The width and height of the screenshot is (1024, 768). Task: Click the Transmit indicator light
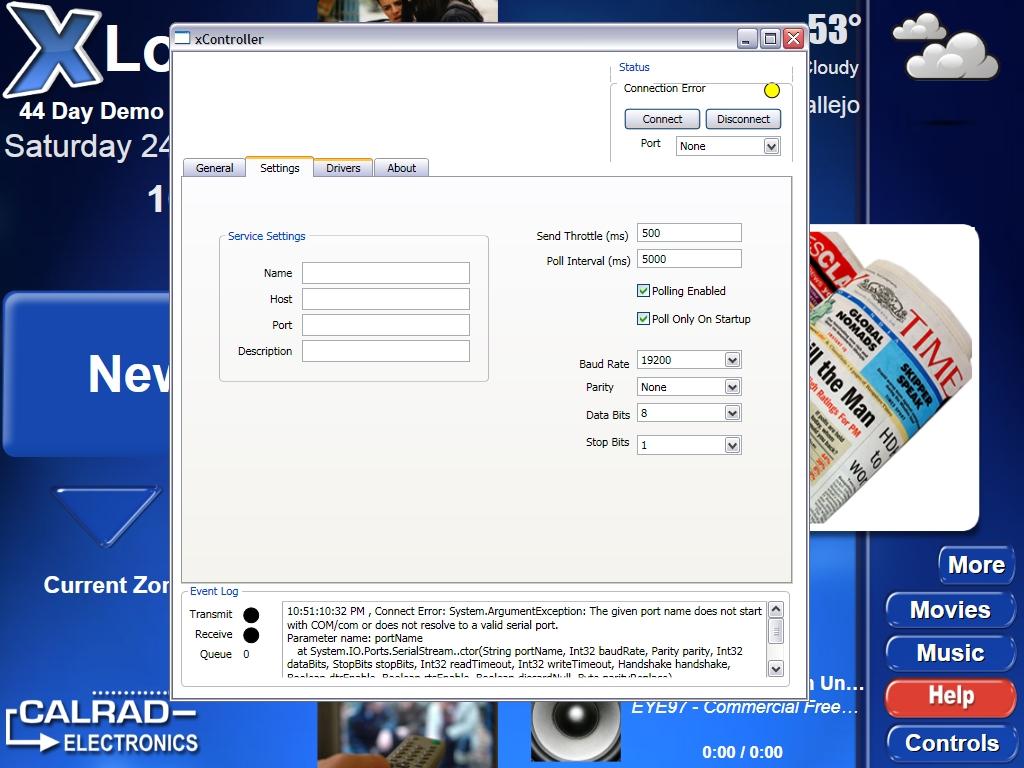point(251,615)
